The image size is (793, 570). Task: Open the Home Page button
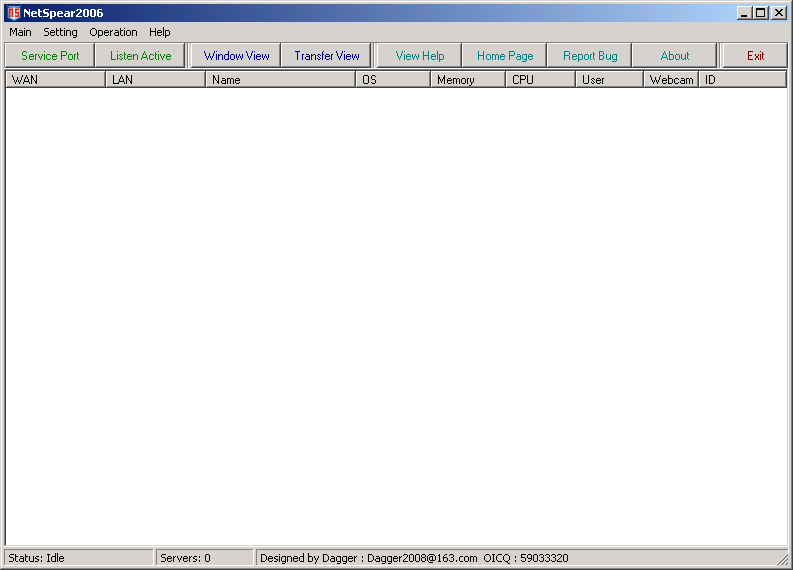504,56
